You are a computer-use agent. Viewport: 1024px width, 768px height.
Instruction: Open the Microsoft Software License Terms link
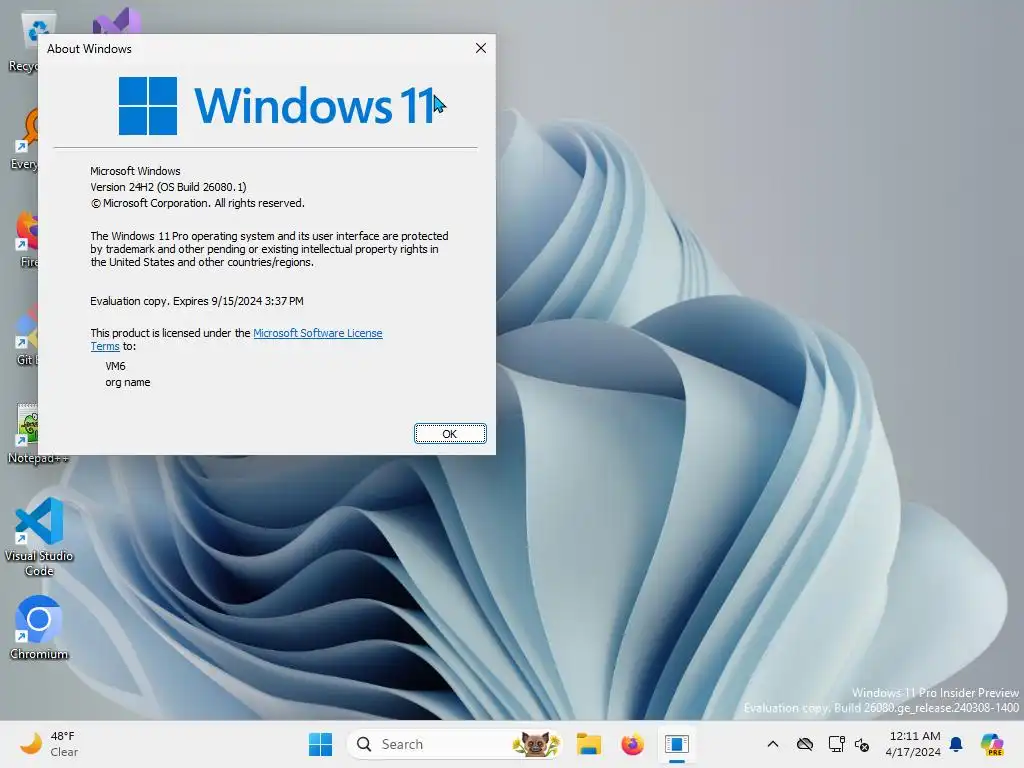point(317,333)
